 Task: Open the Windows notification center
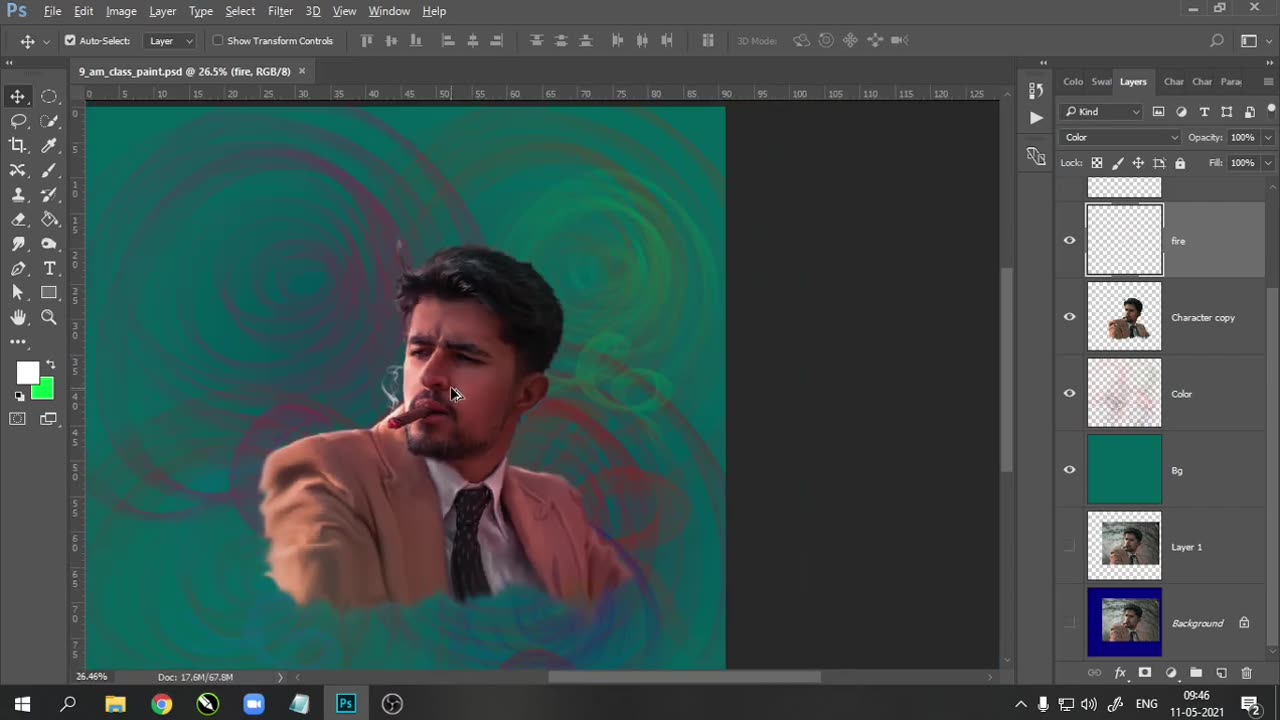[1250, 704]
